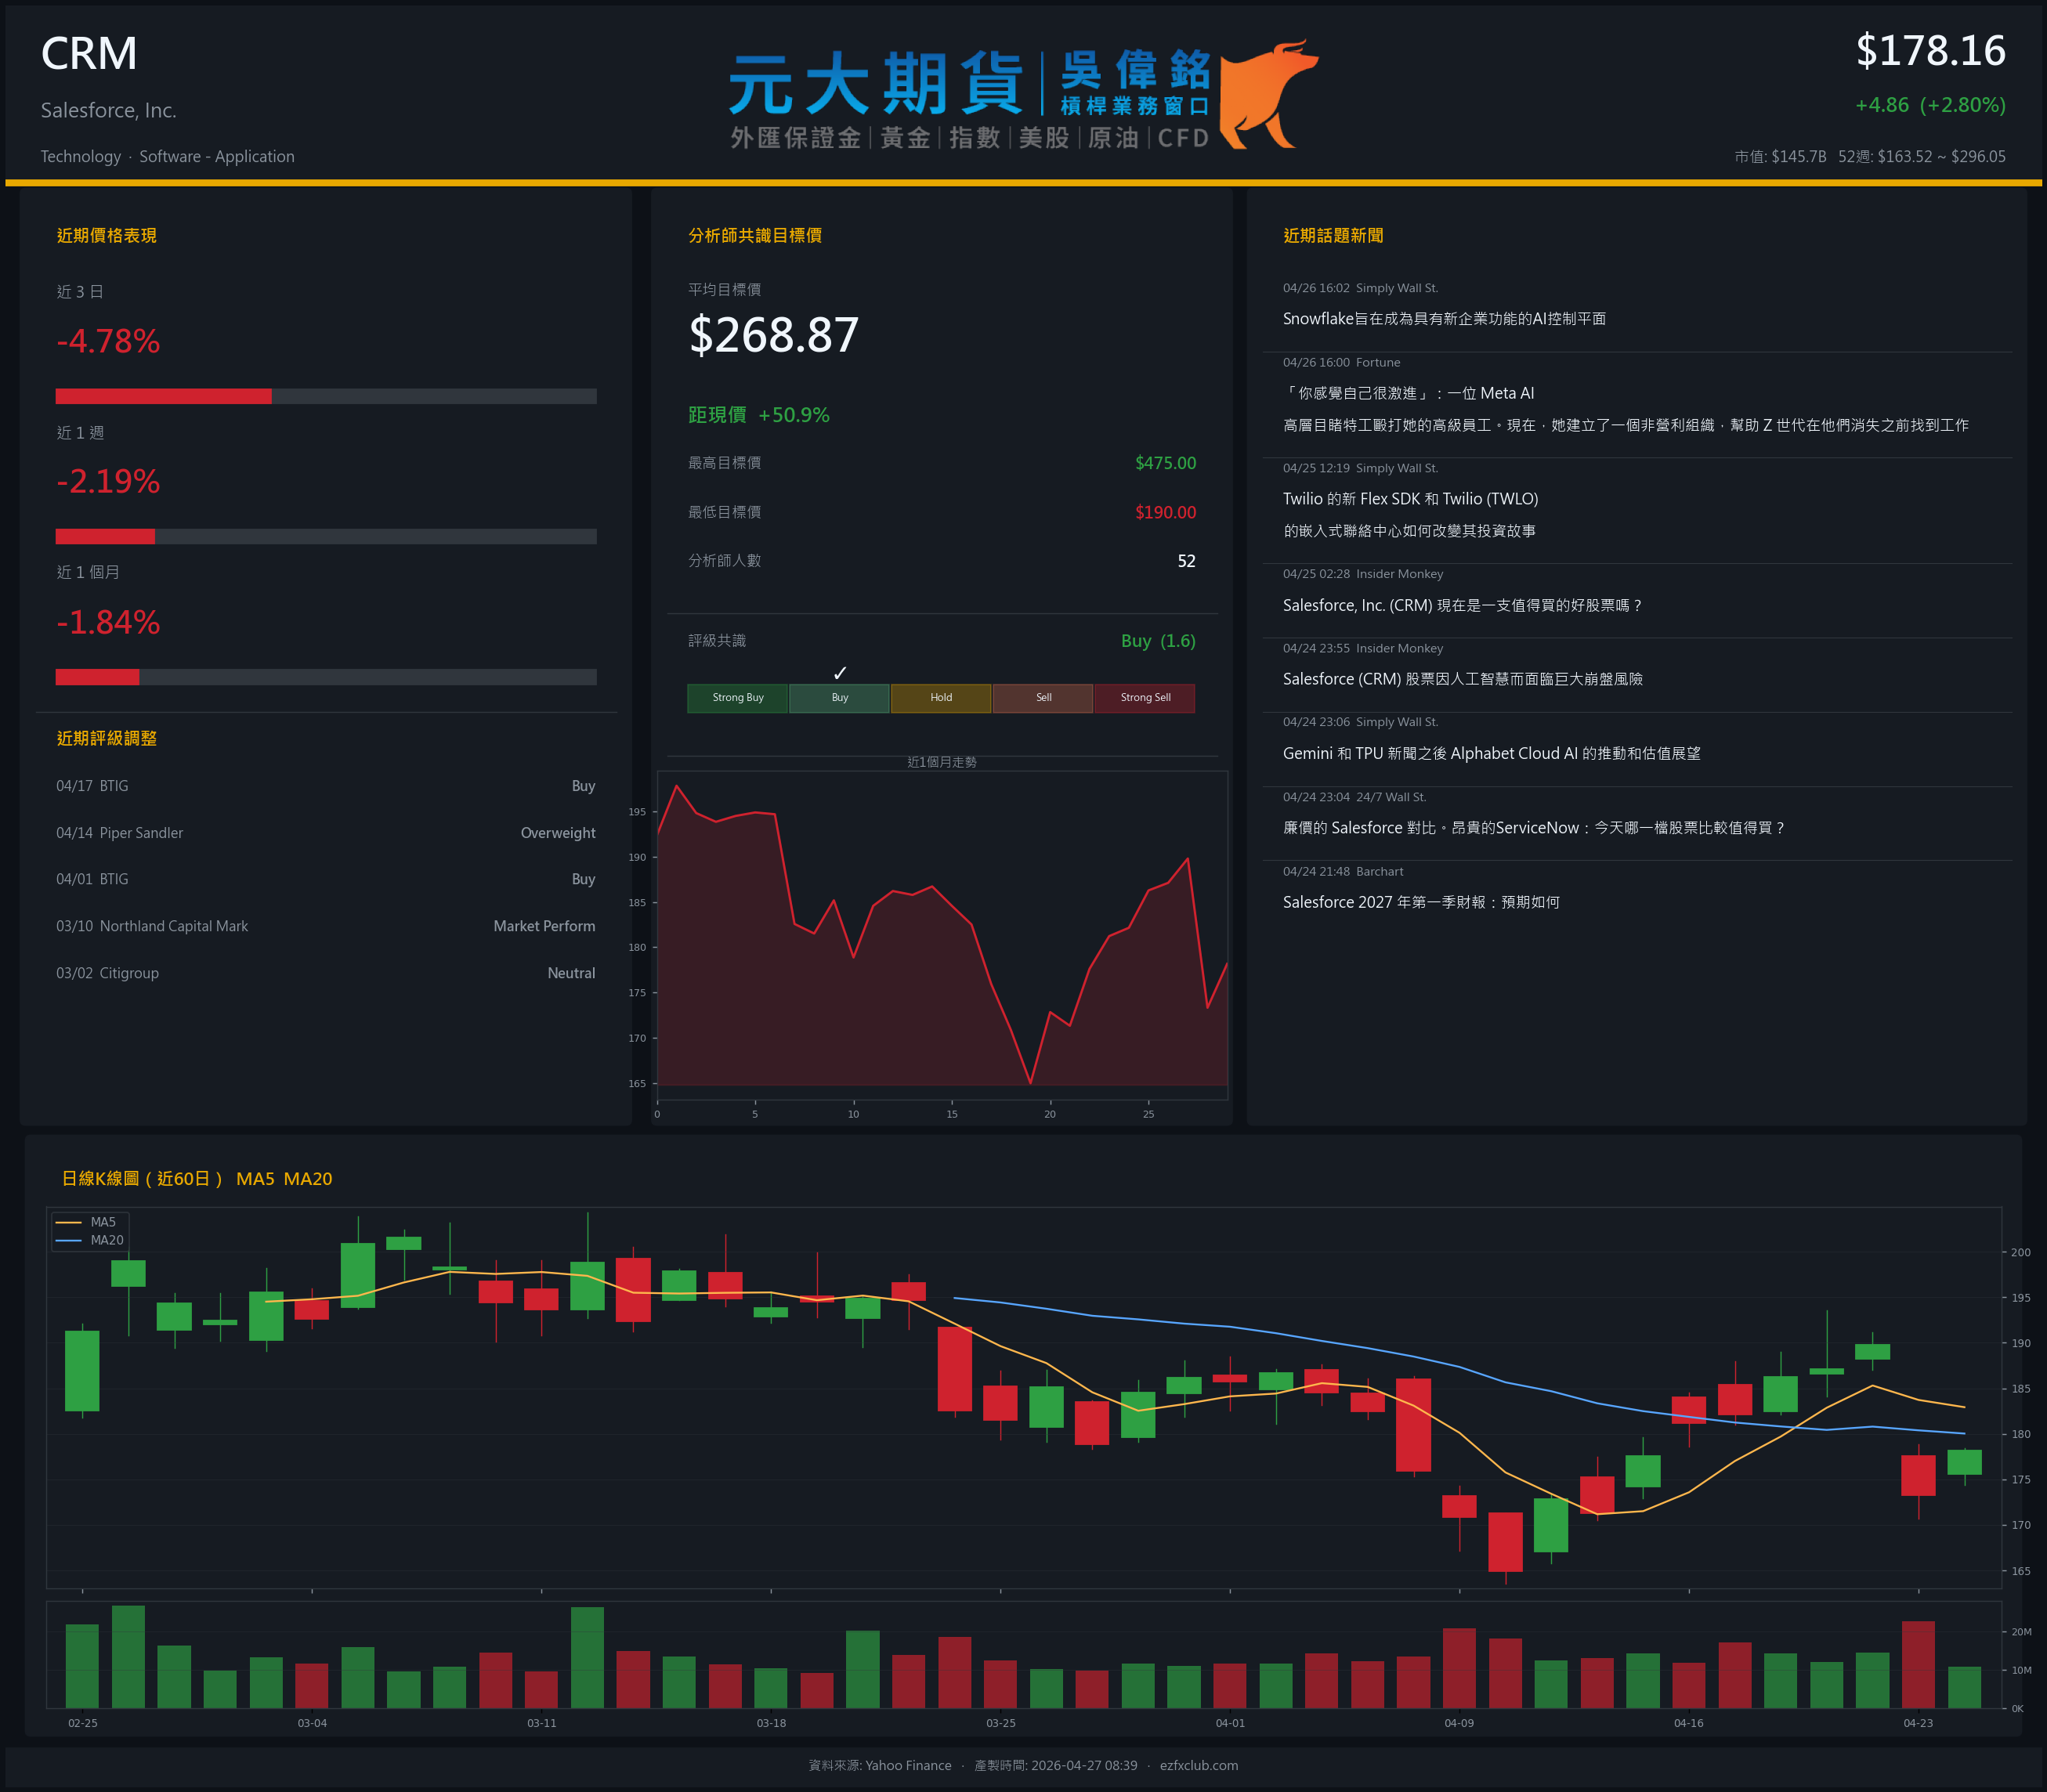
Task: Click the $178.16 current price
Action: (1931, 51)
